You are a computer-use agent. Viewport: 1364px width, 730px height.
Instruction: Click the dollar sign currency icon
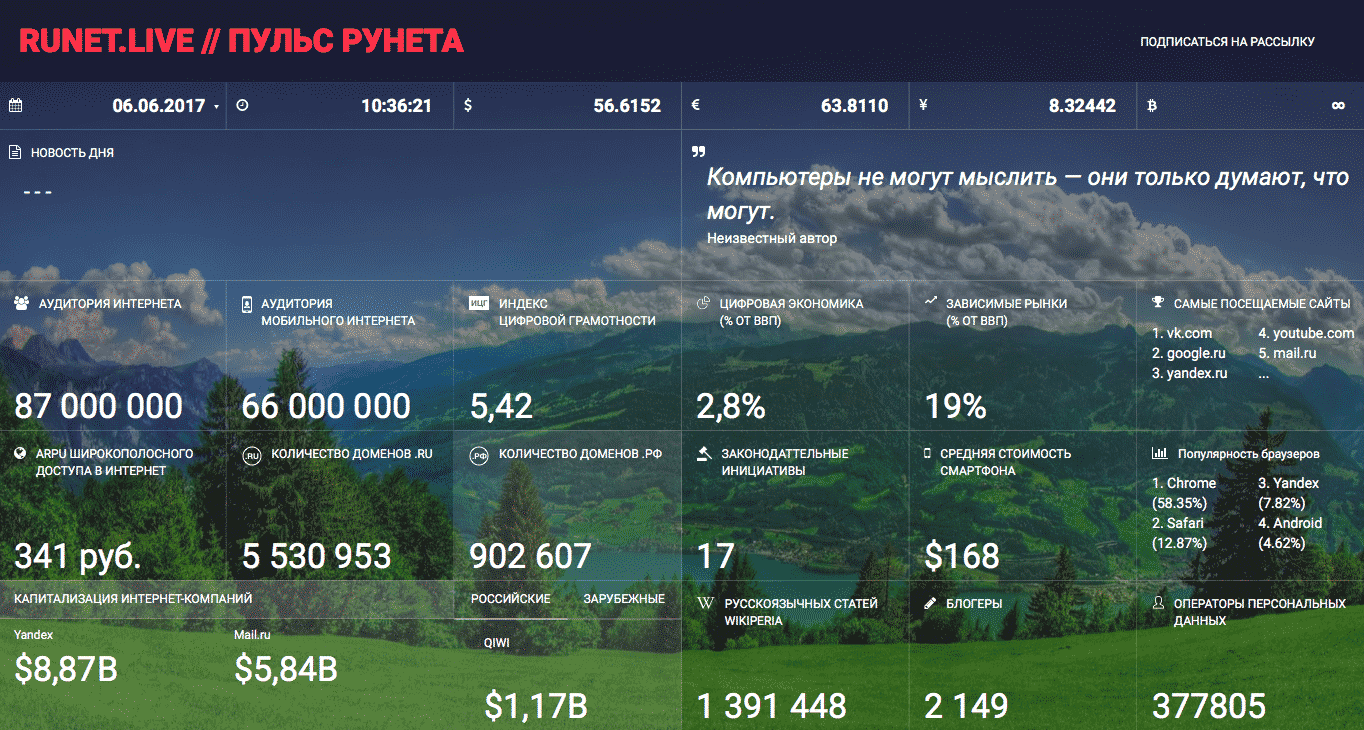point(468,105)
